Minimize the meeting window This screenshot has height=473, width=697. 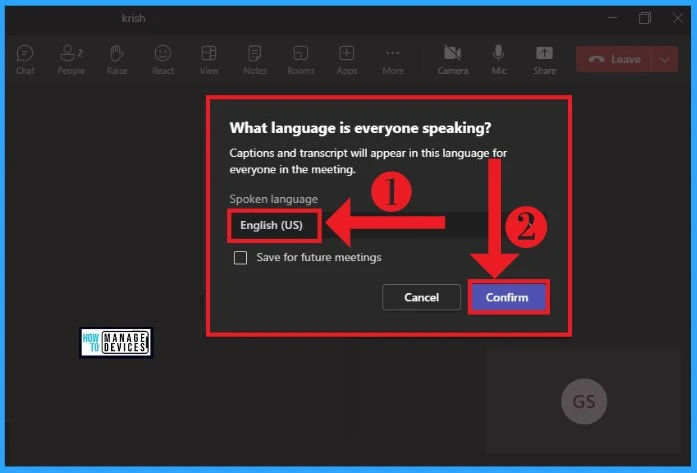(612, 18)
